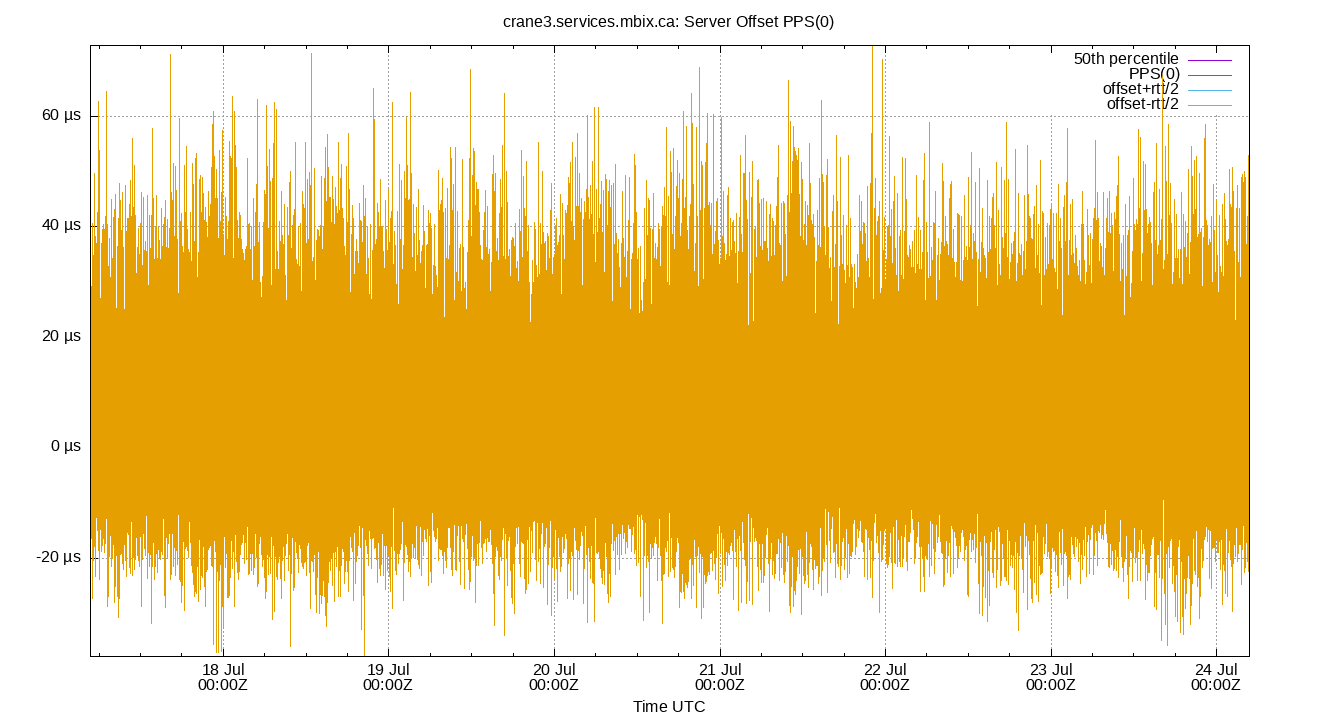Click the '0 µs' y-axis label
The image size is (1340, 720).
point(65,446)
